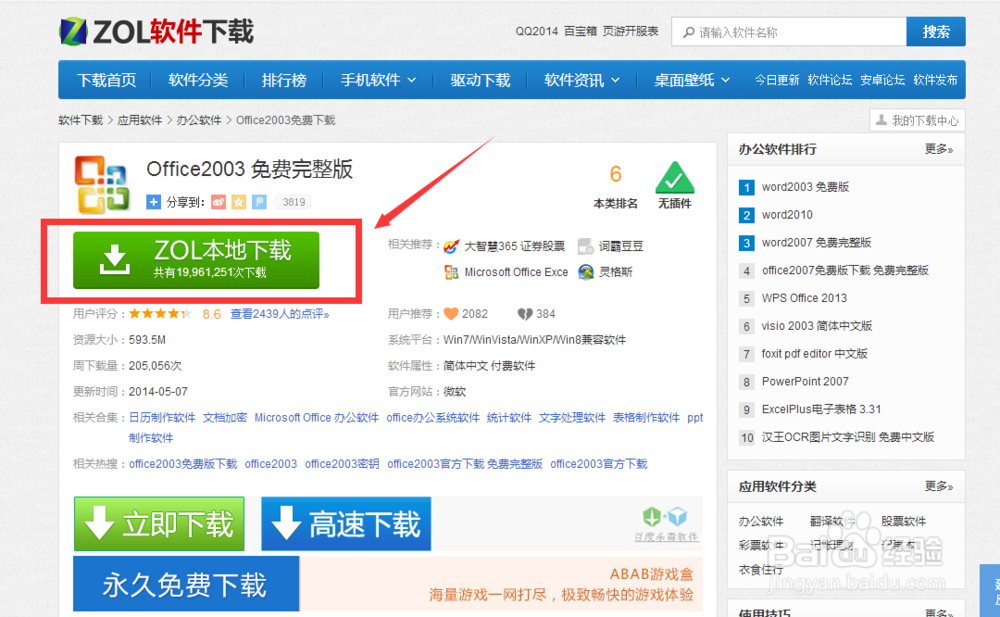The width and height of the screenshot is (1000, 617).
Task: Click the share count 3819
Action: click(293, 202)
